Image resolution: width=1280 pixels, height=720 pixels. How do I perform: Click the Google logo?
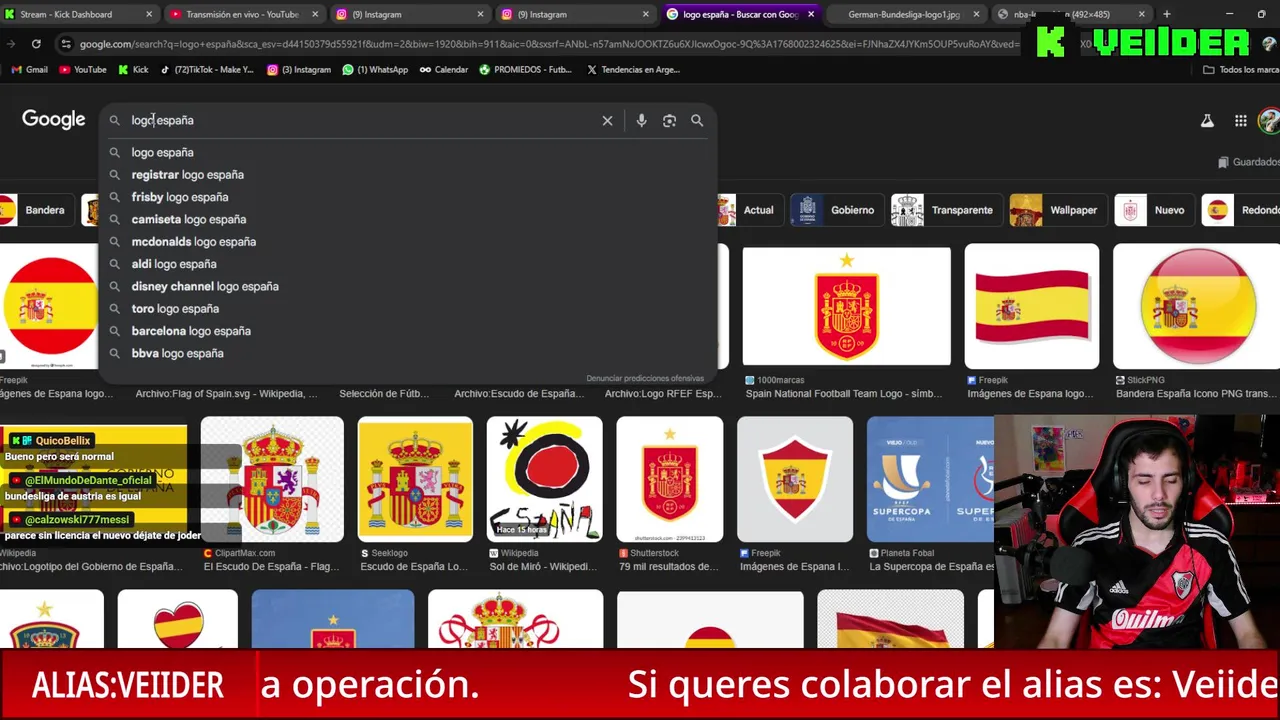coord(54,119)
